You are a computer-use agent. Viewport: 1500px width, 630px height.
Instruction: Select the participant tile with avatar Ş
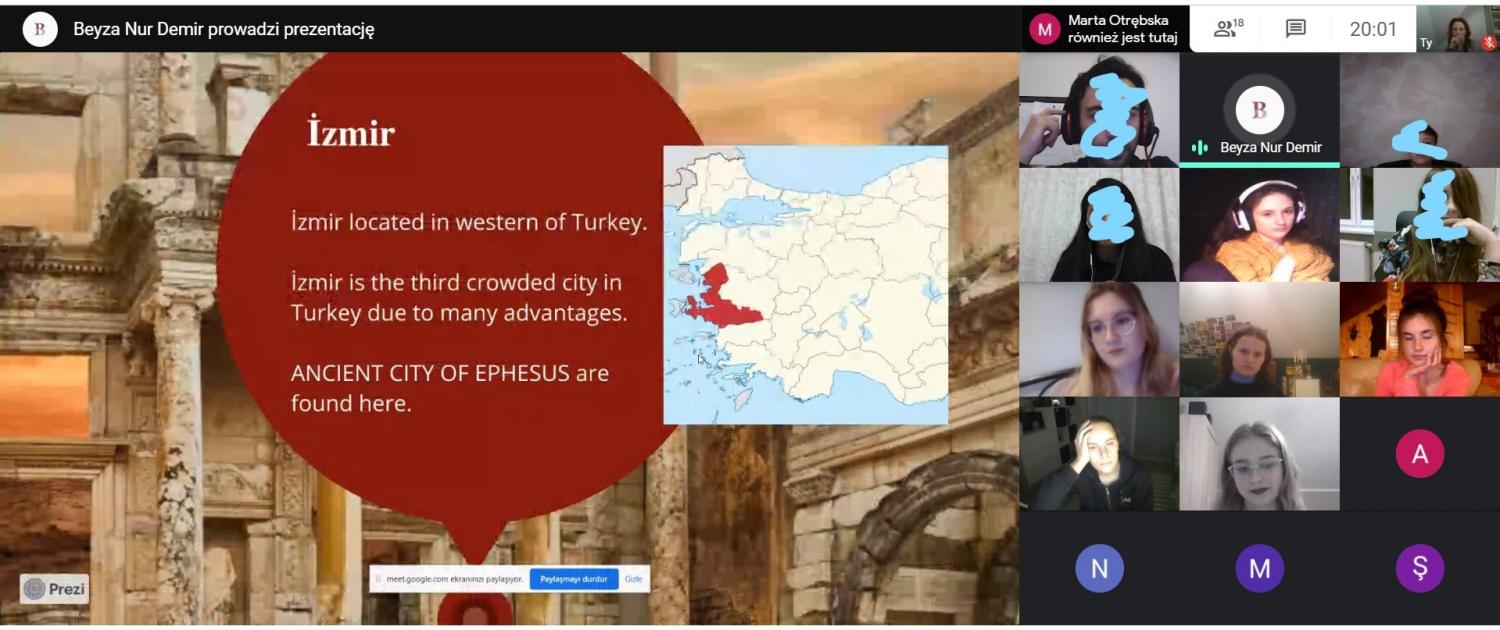(1419, 569)
